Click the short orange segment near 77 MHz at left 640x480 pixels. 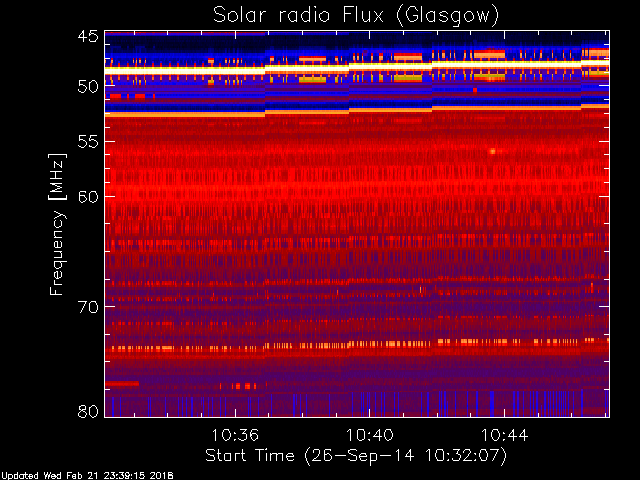(123, 383)
